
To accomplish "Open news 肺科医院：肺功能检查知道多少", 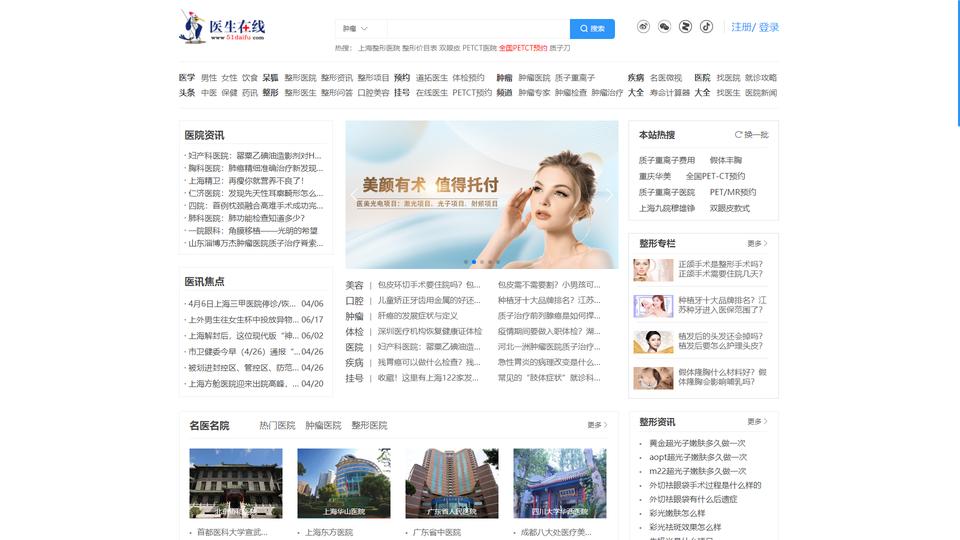I will tap(246, 218).
